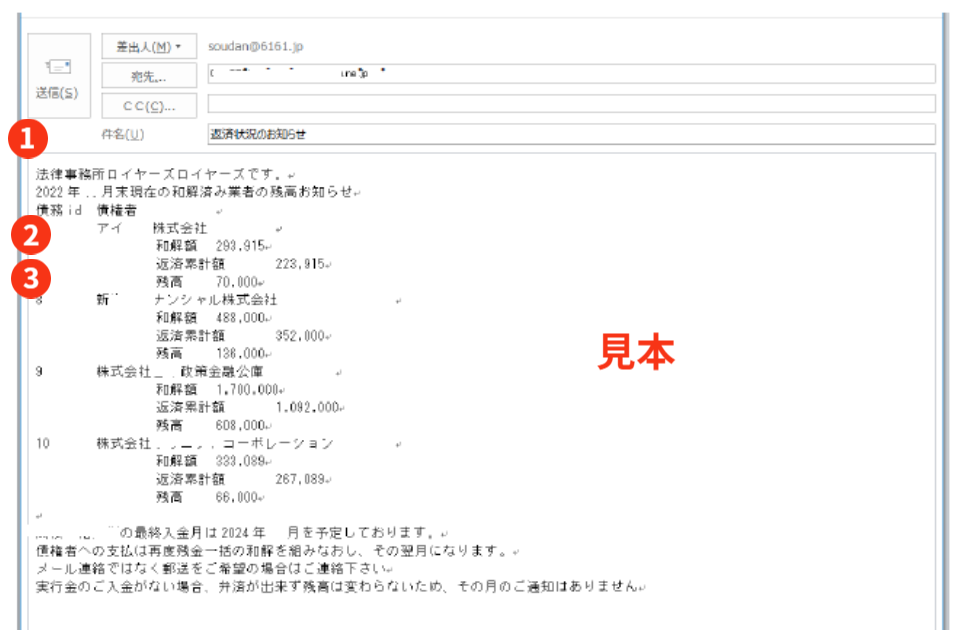Image resolution: width=980 pixels, height=630 pixels.
Task: Click the line starting with 2022年
Action: [x=198, y=192]
